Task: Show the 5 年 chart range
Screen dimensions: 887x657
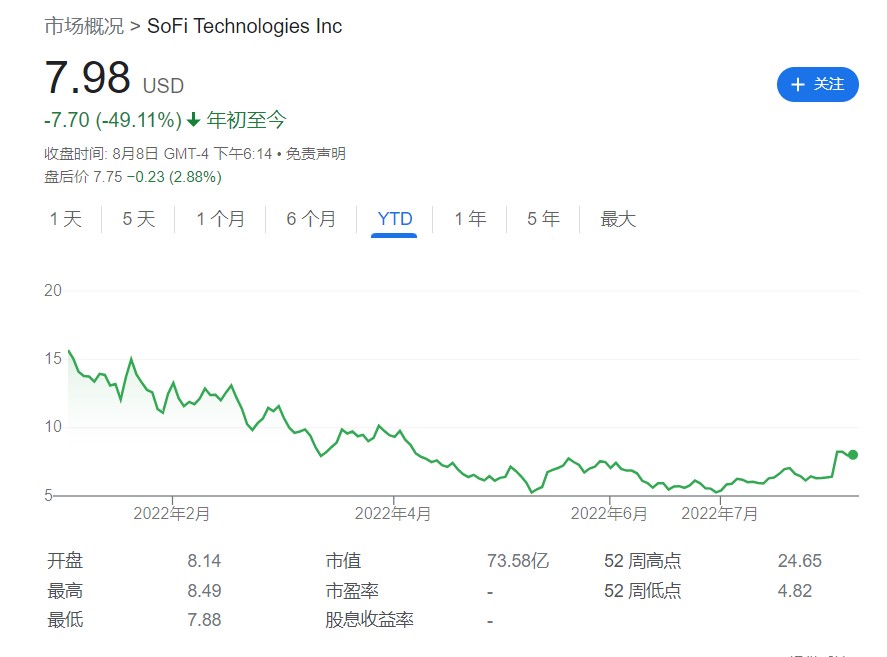Action: 543,219
